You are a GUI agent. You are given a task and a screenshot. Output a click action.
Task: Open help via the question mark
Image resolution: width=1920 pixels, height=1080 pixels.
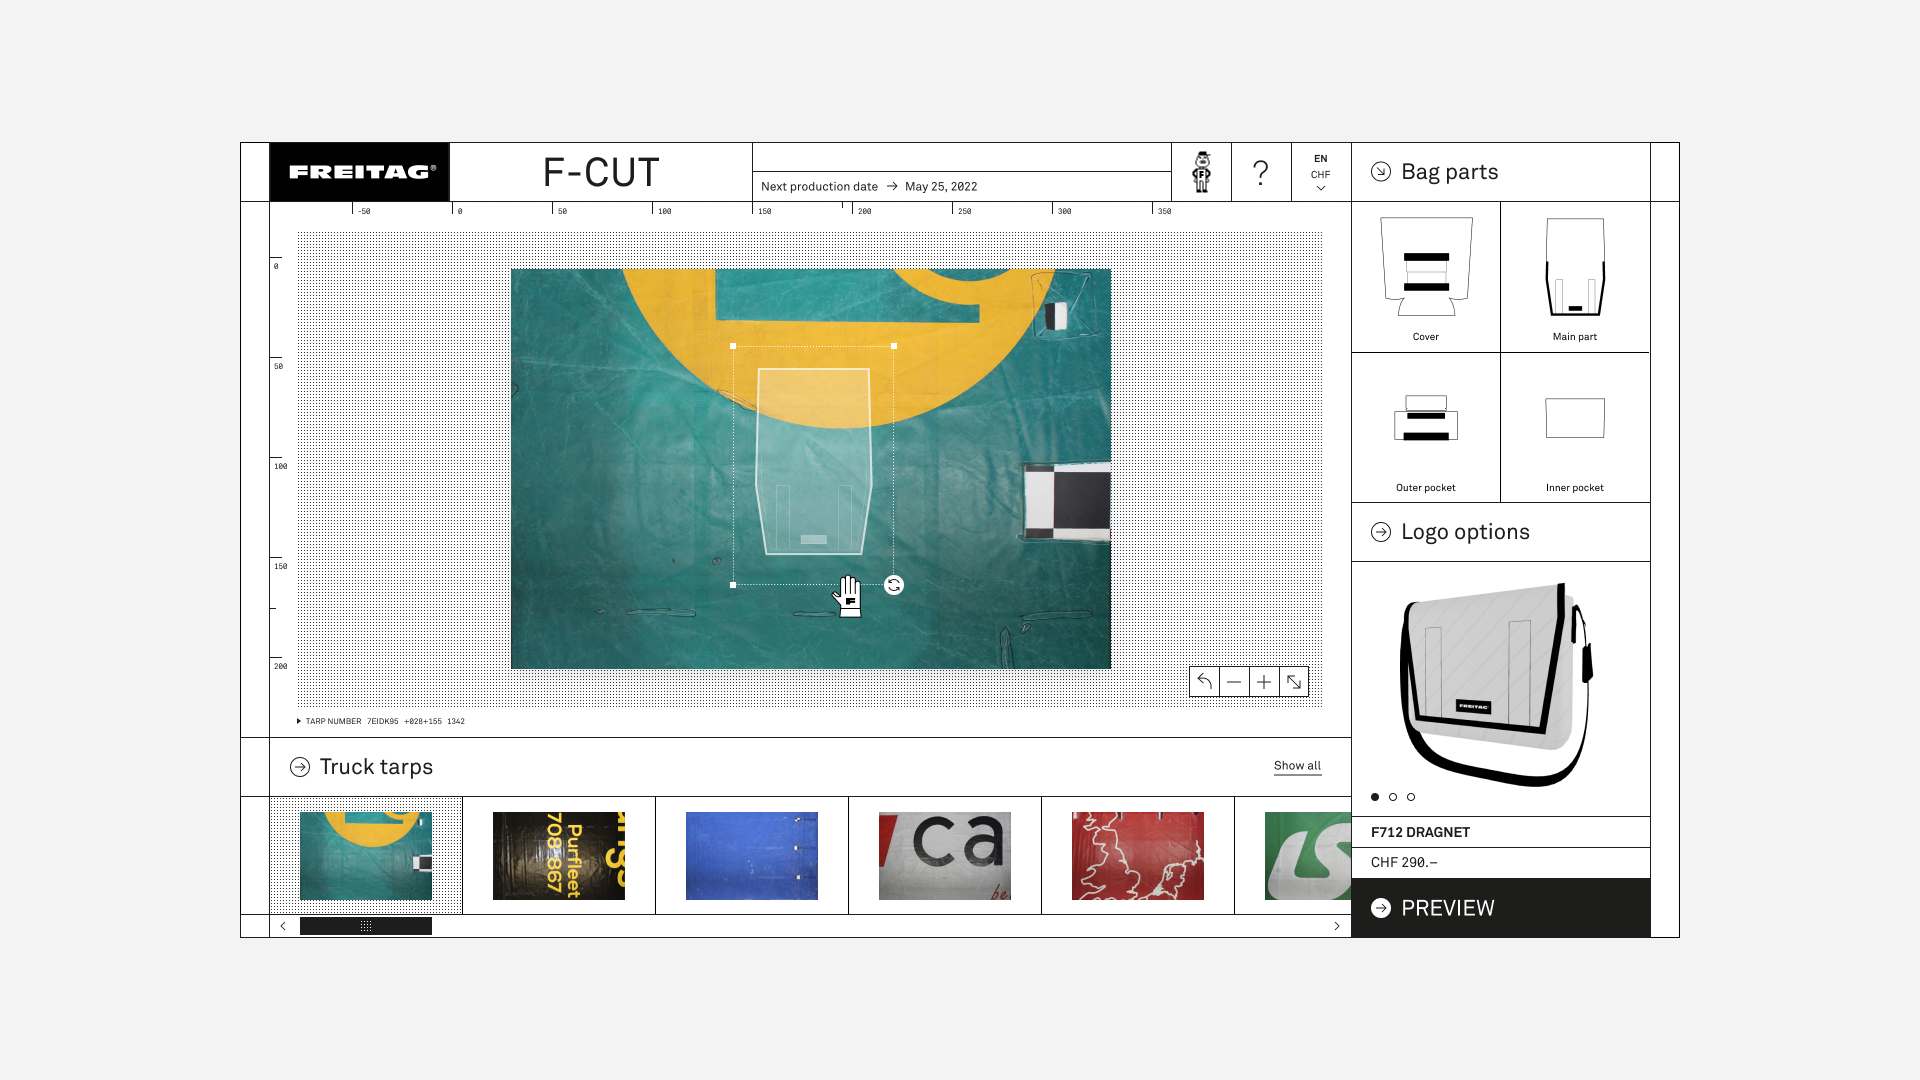pyautogui.click(x=1261, y=172)
